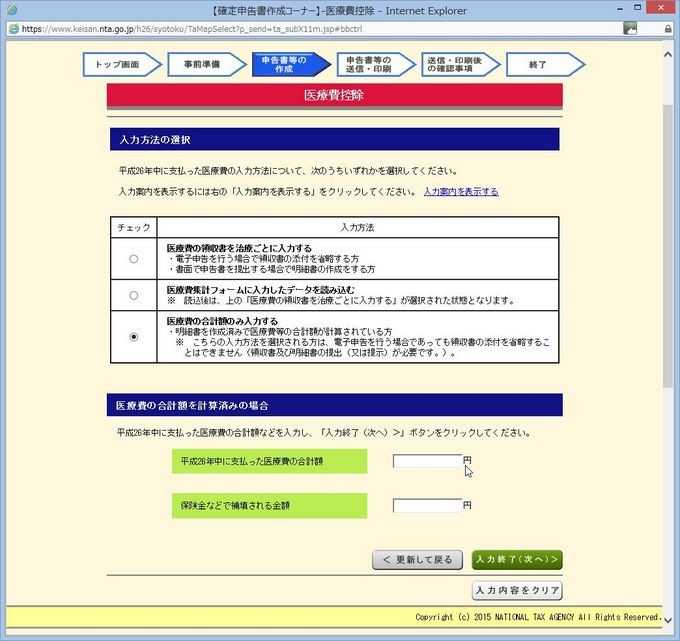Close the Internet Explorer window
This screenshot has height=641, width=680.
pos(661,7)
